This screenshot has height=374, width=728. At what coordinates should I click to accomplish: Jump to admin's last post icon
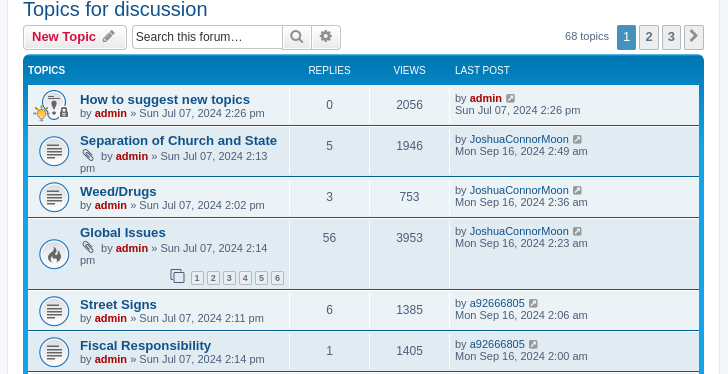(x=510, y=98)
